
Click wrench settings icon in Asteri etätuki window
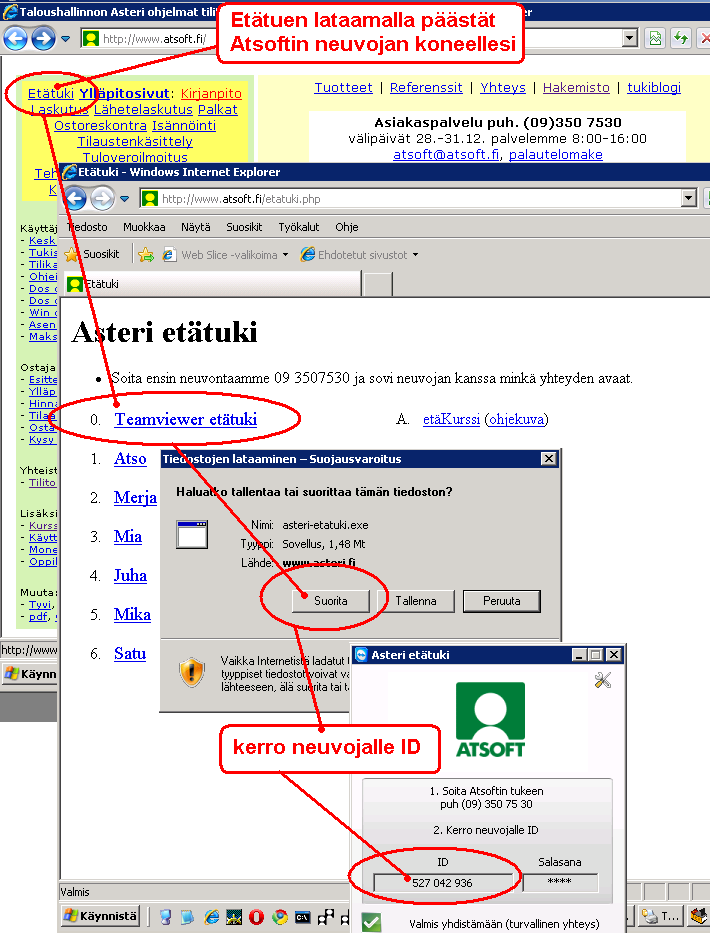tap(602, 680)
